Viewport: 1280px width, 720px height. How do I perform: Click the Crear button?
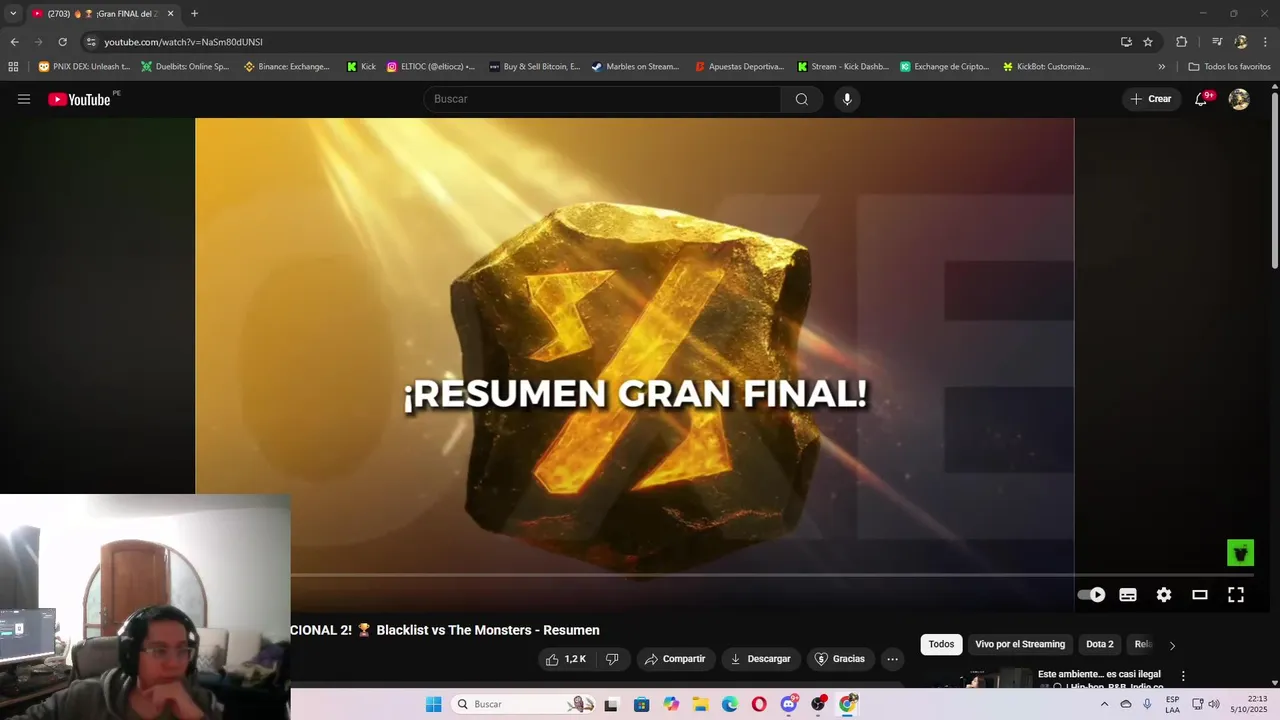tap(1151, 99)
